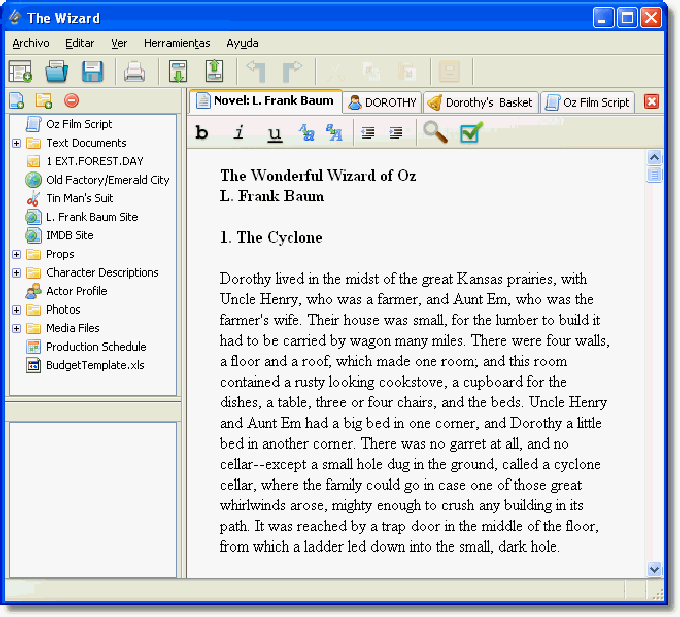
Task: Click the paste clipboard icon
Action: coord(407,72)
